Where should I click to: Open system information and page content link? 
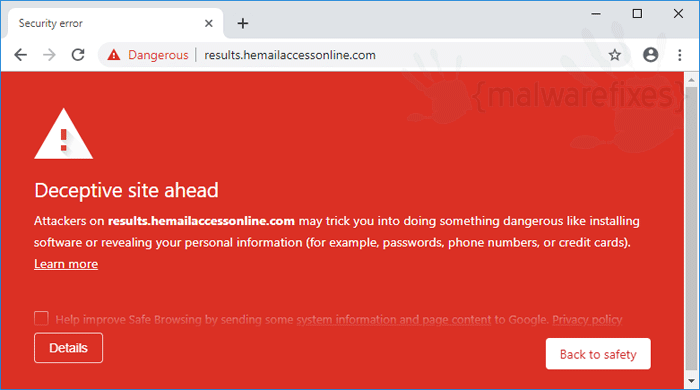[x=394, y=319]
